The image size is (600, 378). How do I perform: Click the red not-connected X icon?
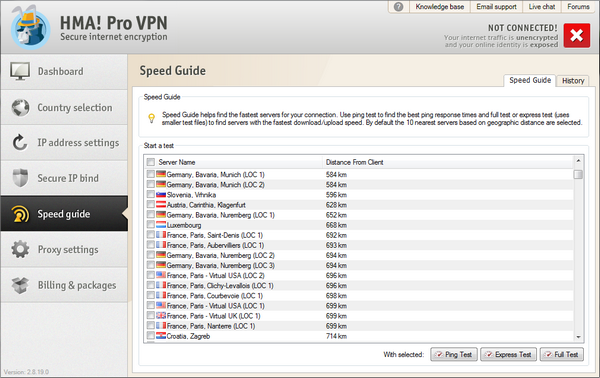577,36
